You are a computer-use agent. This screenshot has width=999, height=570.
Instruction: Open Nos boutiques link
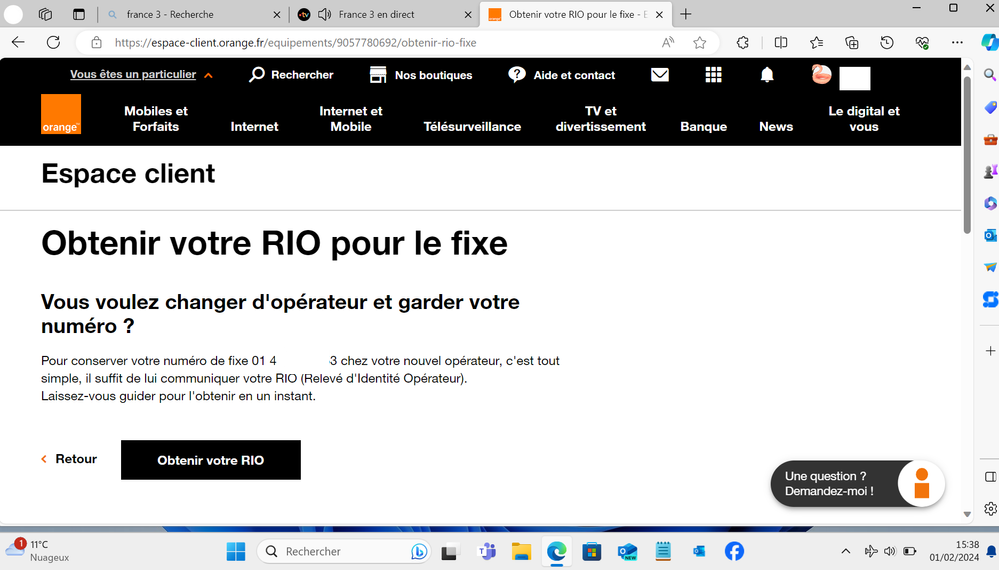pyautogui.click(x=421, y=75)
